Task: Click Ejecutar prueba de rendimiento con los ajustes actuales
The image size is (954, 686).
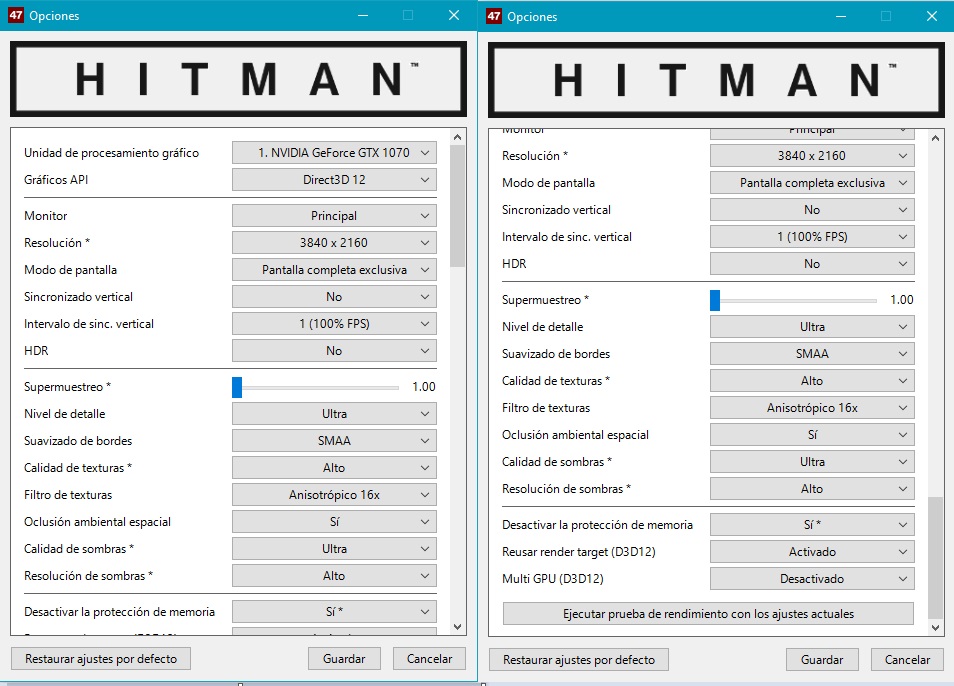Action: pyautogui.click(x=708, y=614)
